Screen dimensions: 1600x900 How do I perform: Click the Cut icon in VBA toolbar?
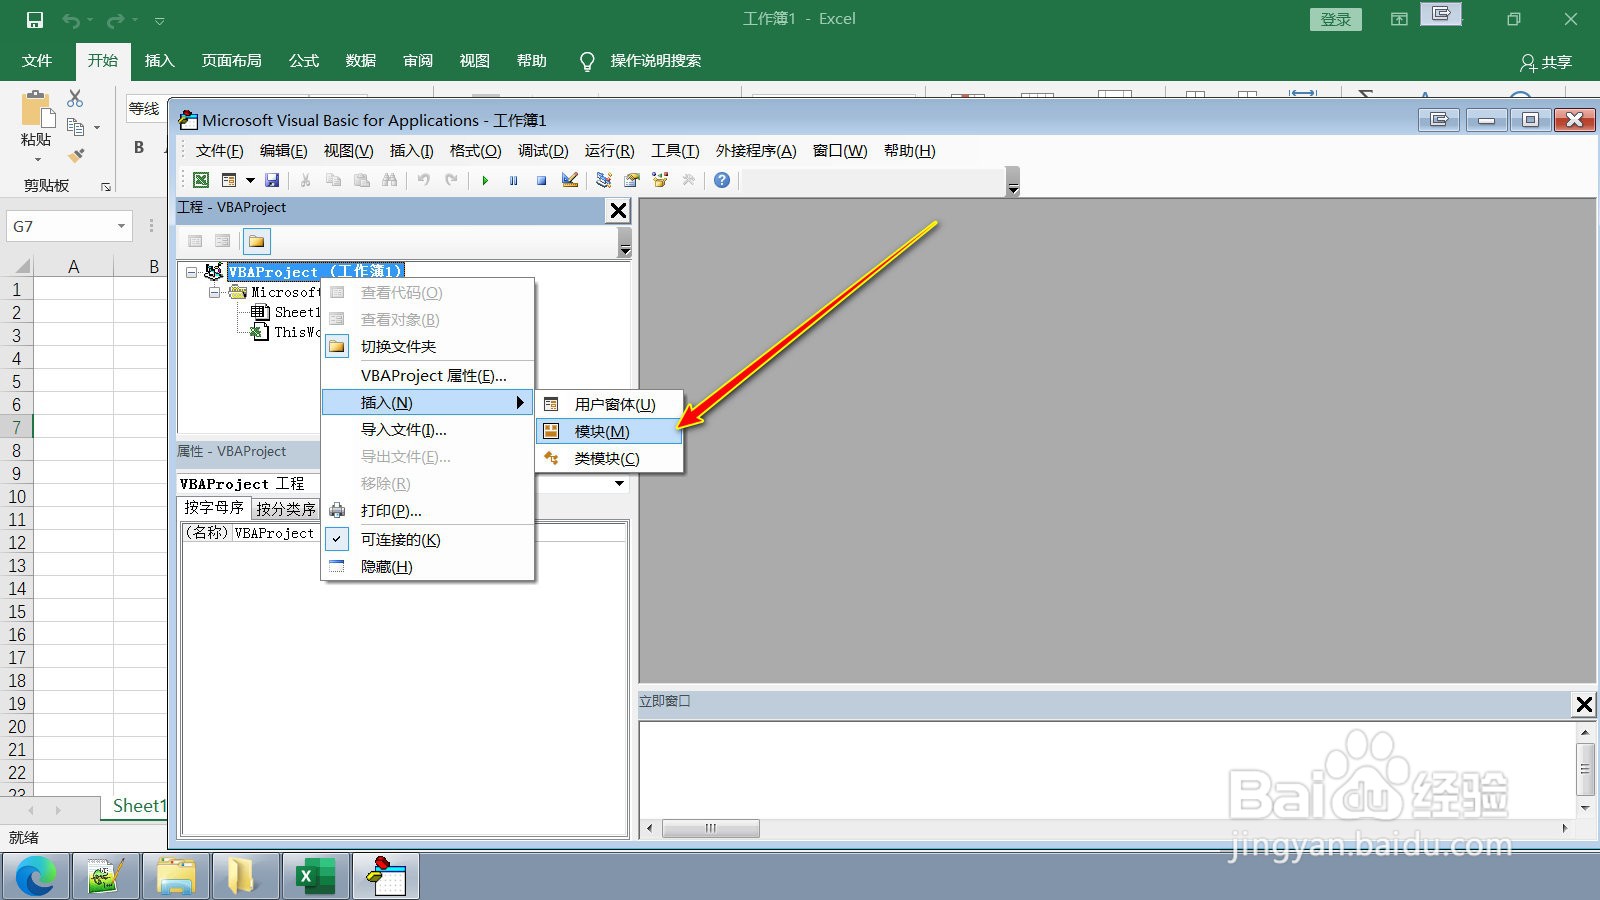[305, 180]
